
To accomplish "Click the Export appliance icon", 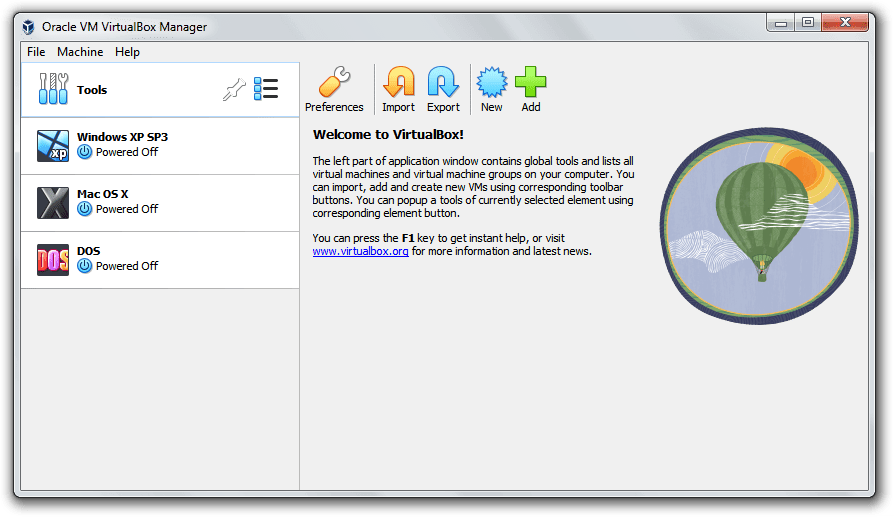I will [x=443, y=82].
